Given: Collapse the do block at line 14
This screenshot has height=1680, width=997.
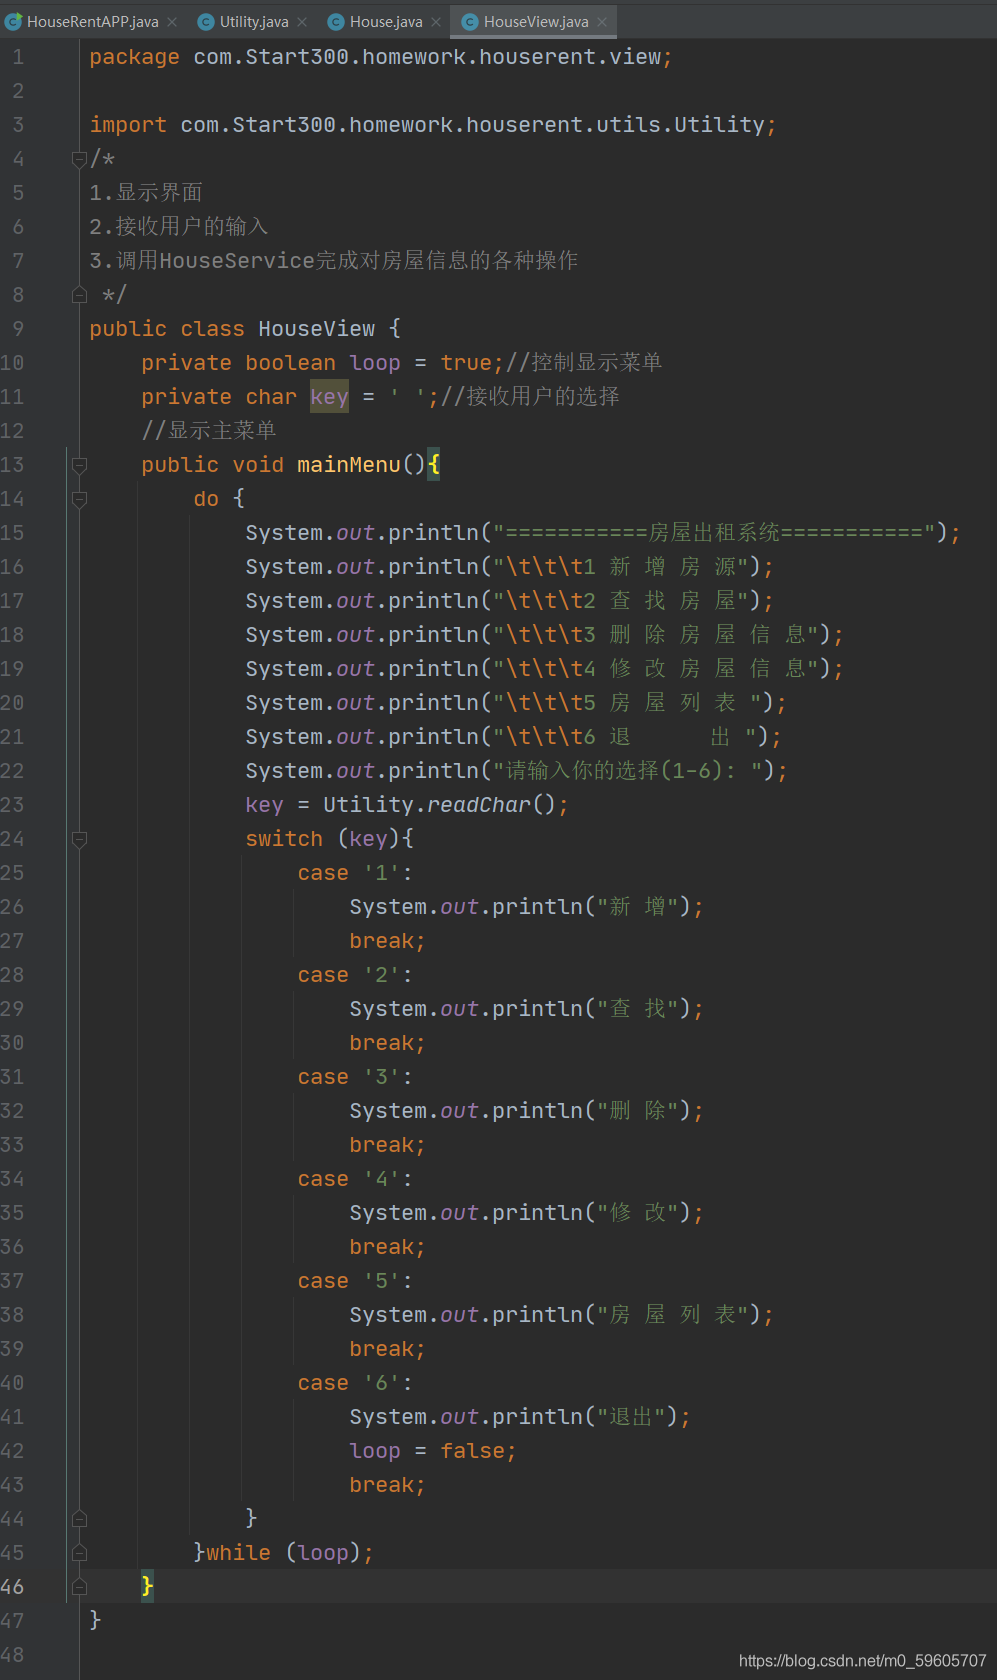Looking at the screenshot, I should 79,498.
